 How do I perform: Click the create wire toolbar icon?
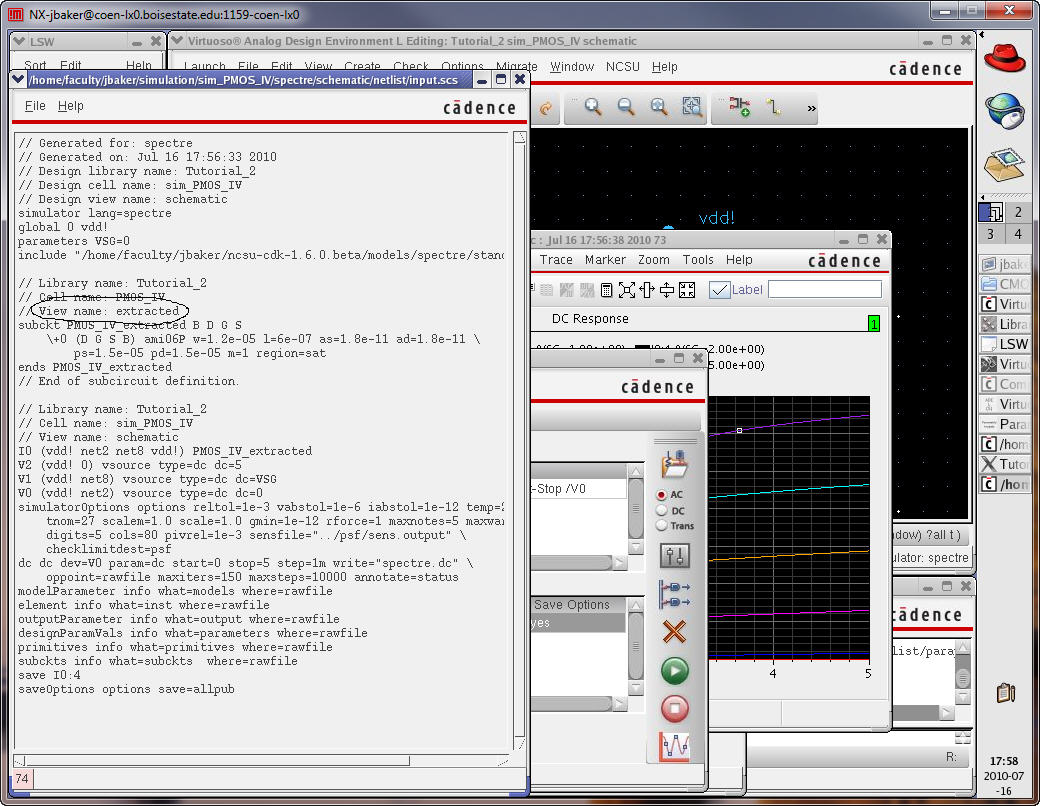coord(773,107)
